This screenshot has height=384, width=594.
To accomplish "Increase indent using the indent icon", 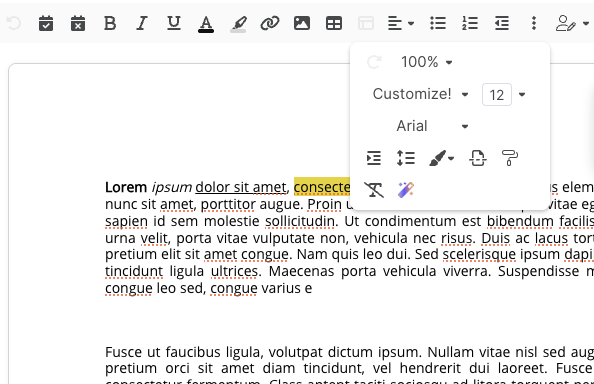I will [x=374, y=158].
